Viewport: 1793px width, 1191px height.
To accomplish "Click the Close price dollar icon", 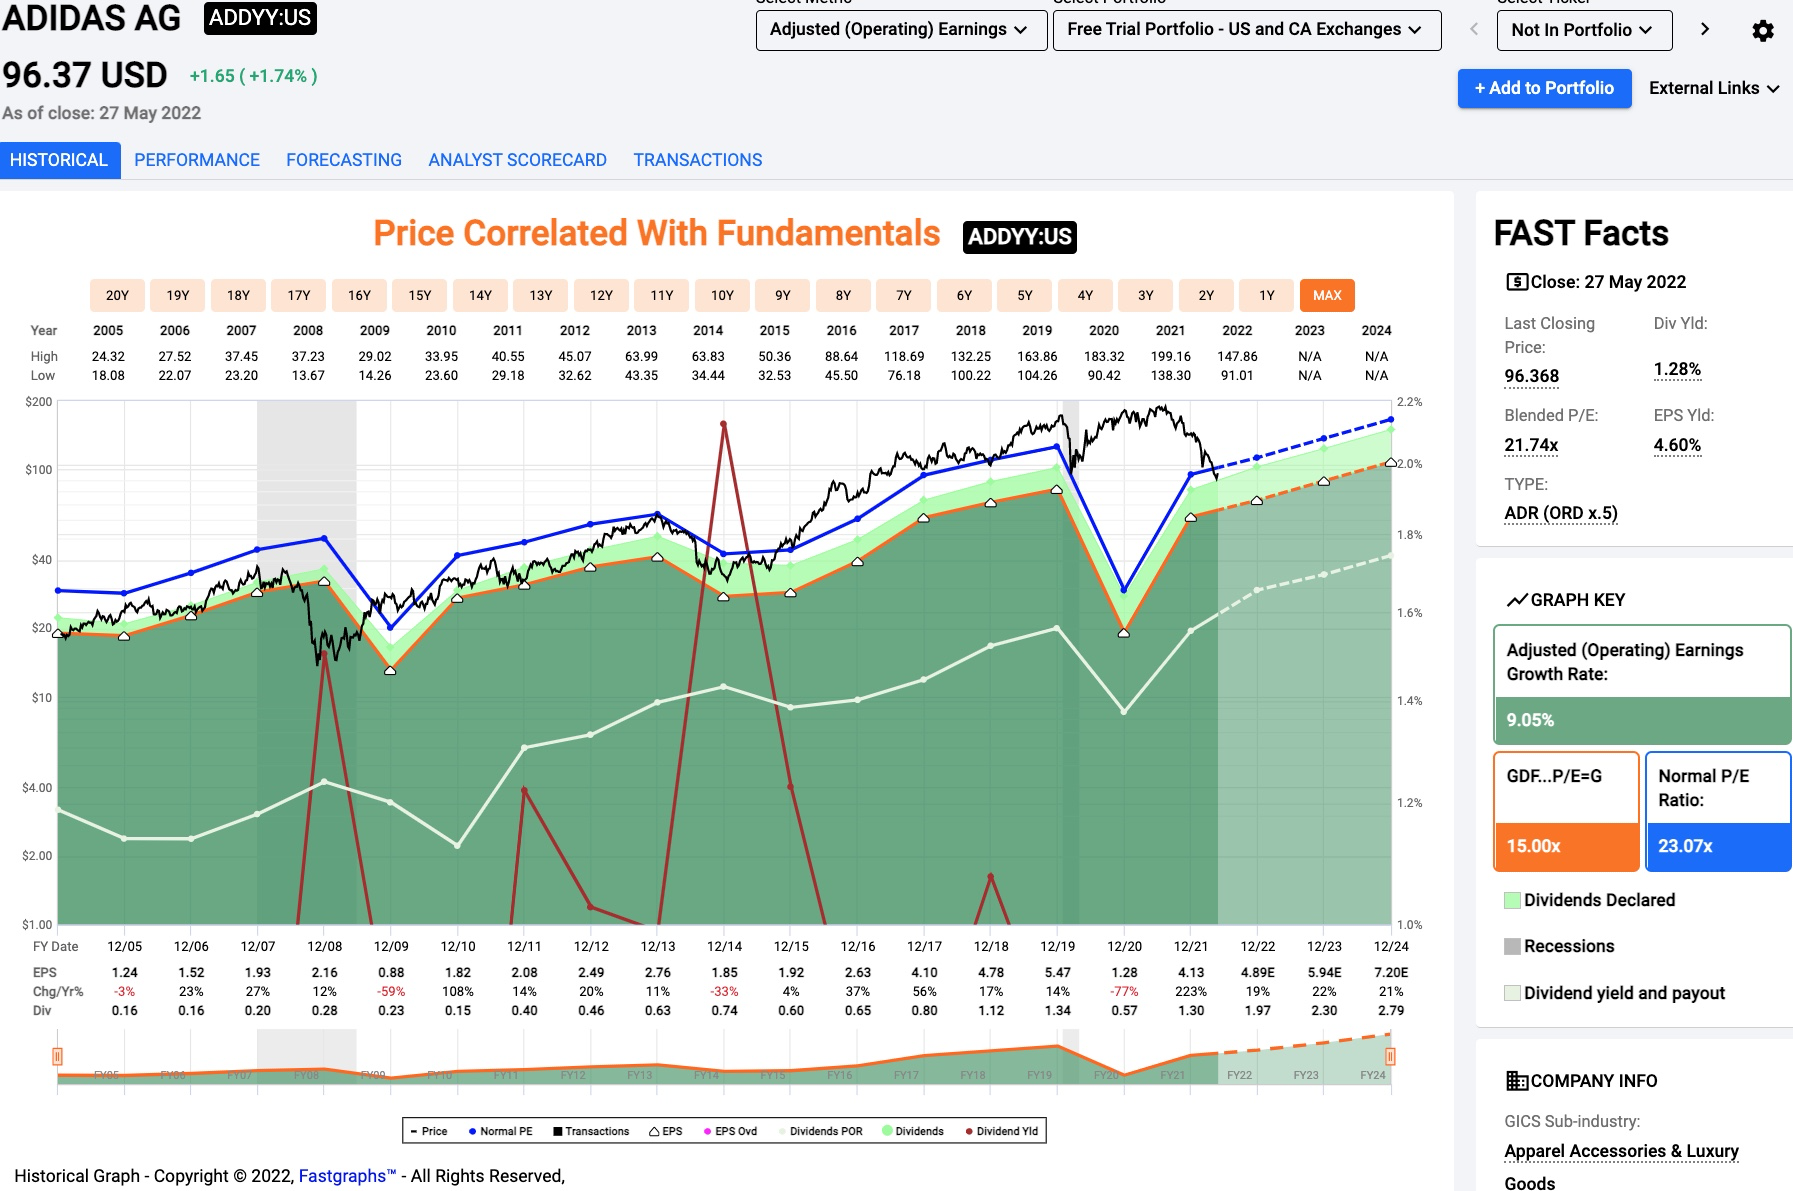I will coord(1516,282).
